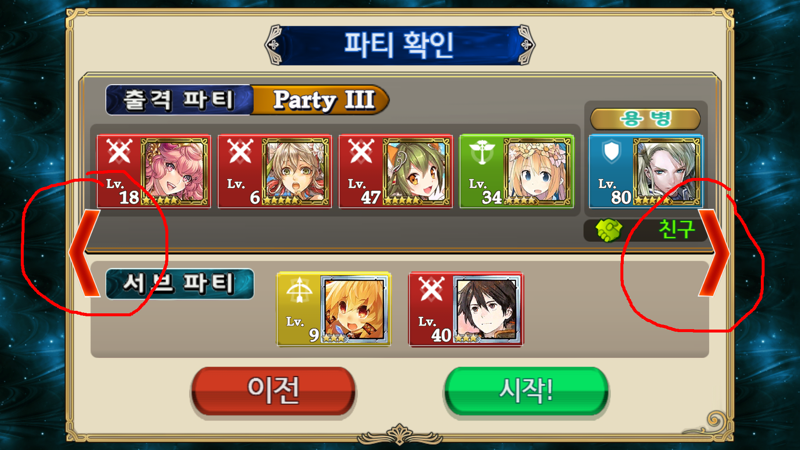Viewport: 800px width, 450px height.
Task: Click the yellow bow class icon
Action: click(x=299, y=290)
